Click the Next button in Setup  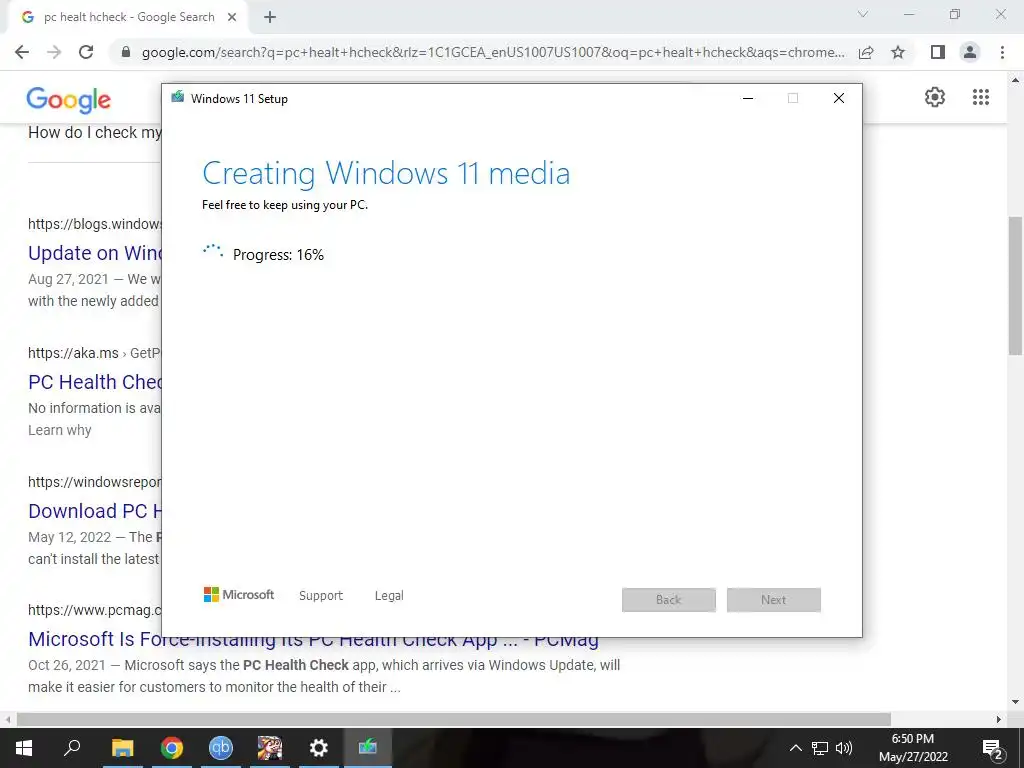point(774,600)
